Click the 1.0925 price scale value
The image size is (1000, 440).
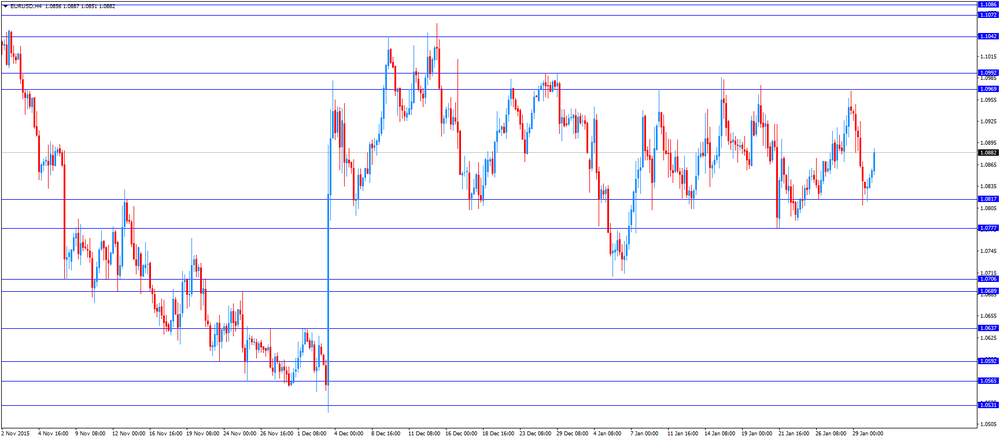tap(989, 121)
